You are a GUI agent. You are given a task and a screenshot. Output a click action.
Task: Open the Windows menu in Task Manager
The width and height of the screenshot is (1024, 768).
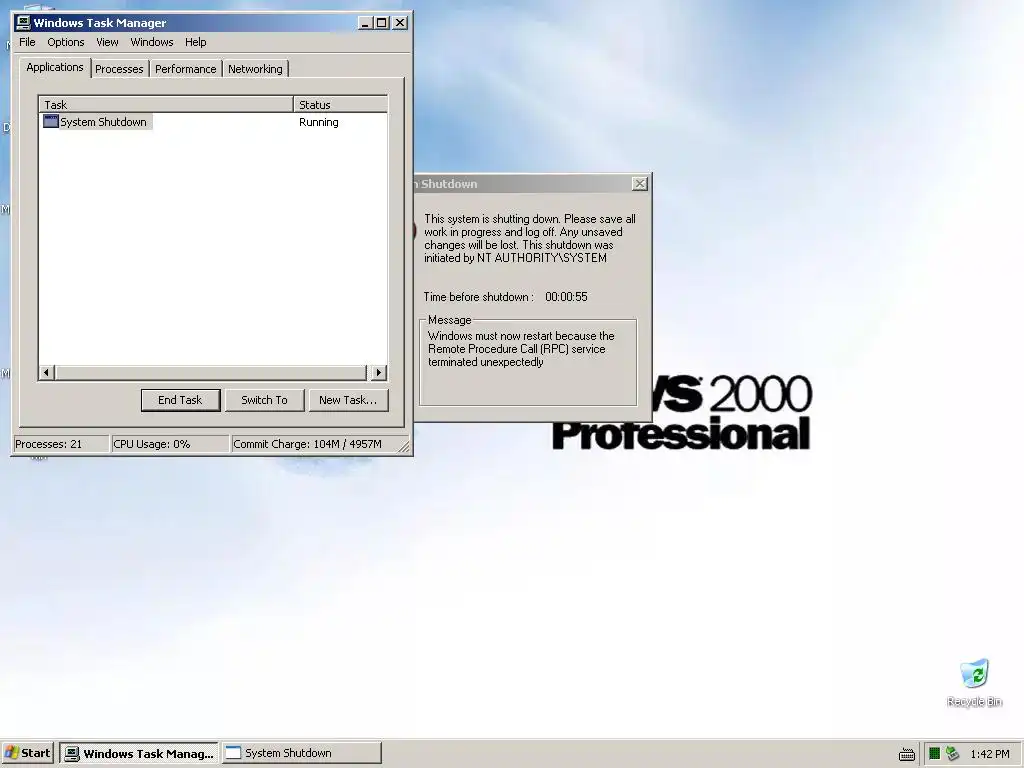(x=152, y=42)
